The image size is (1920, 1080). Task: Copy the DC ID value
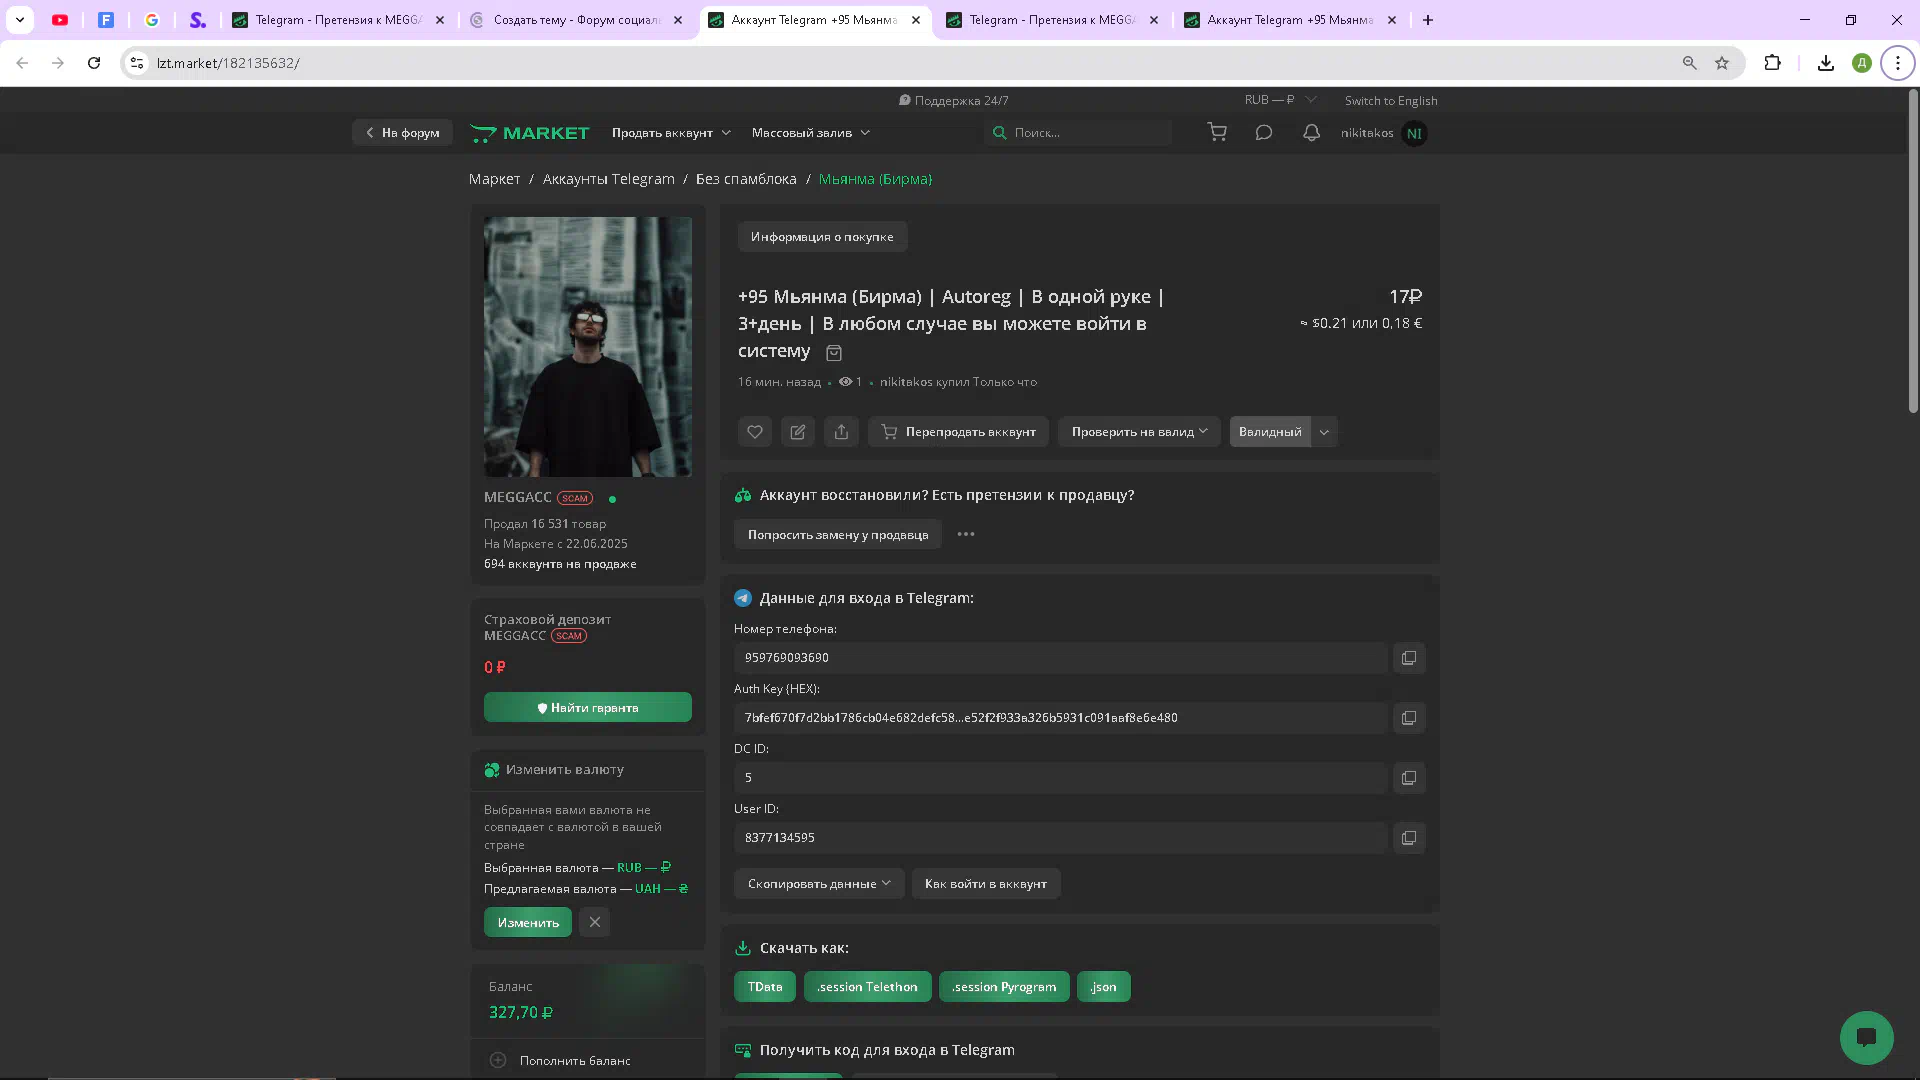[x=1409, y=778]
